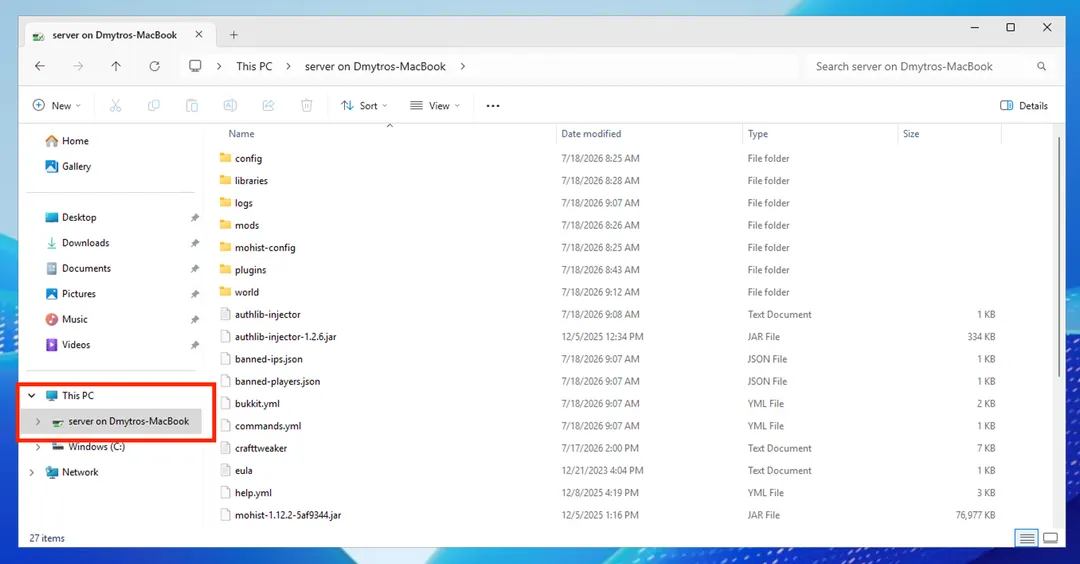Sort by the Type column header
The width and height of the screenshot is (1080, 564).
point(758,134)
